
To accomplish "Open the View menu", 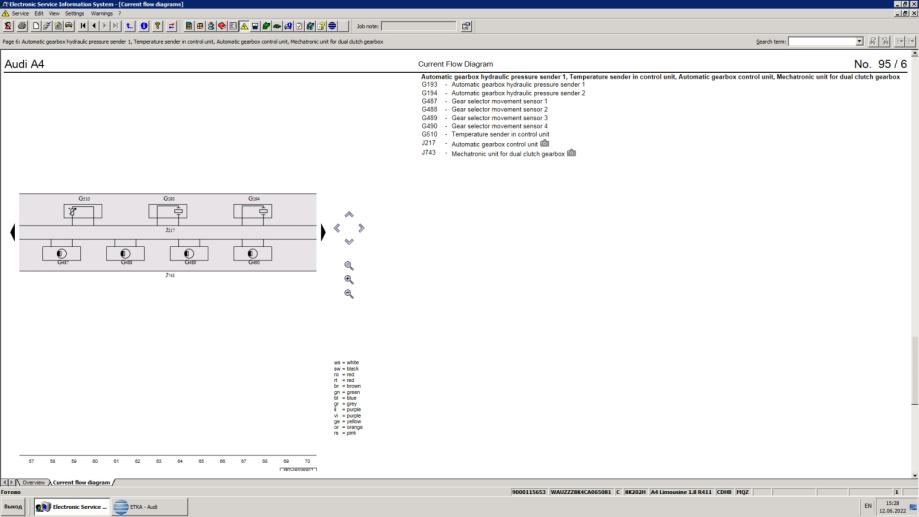I will tap(54, 13).
